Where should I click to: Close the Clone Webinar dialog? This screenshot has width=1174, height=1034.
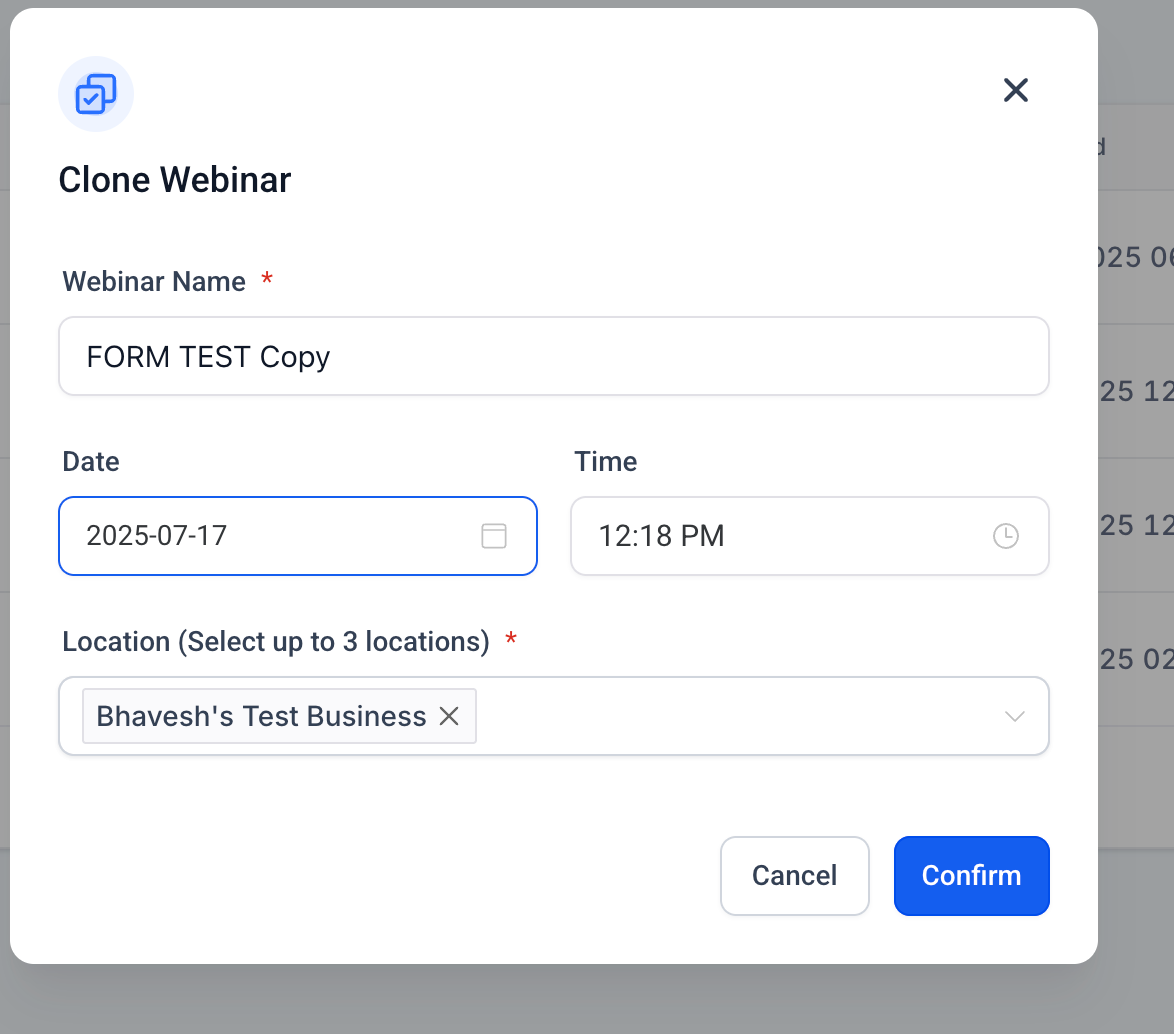point(1015,91)
